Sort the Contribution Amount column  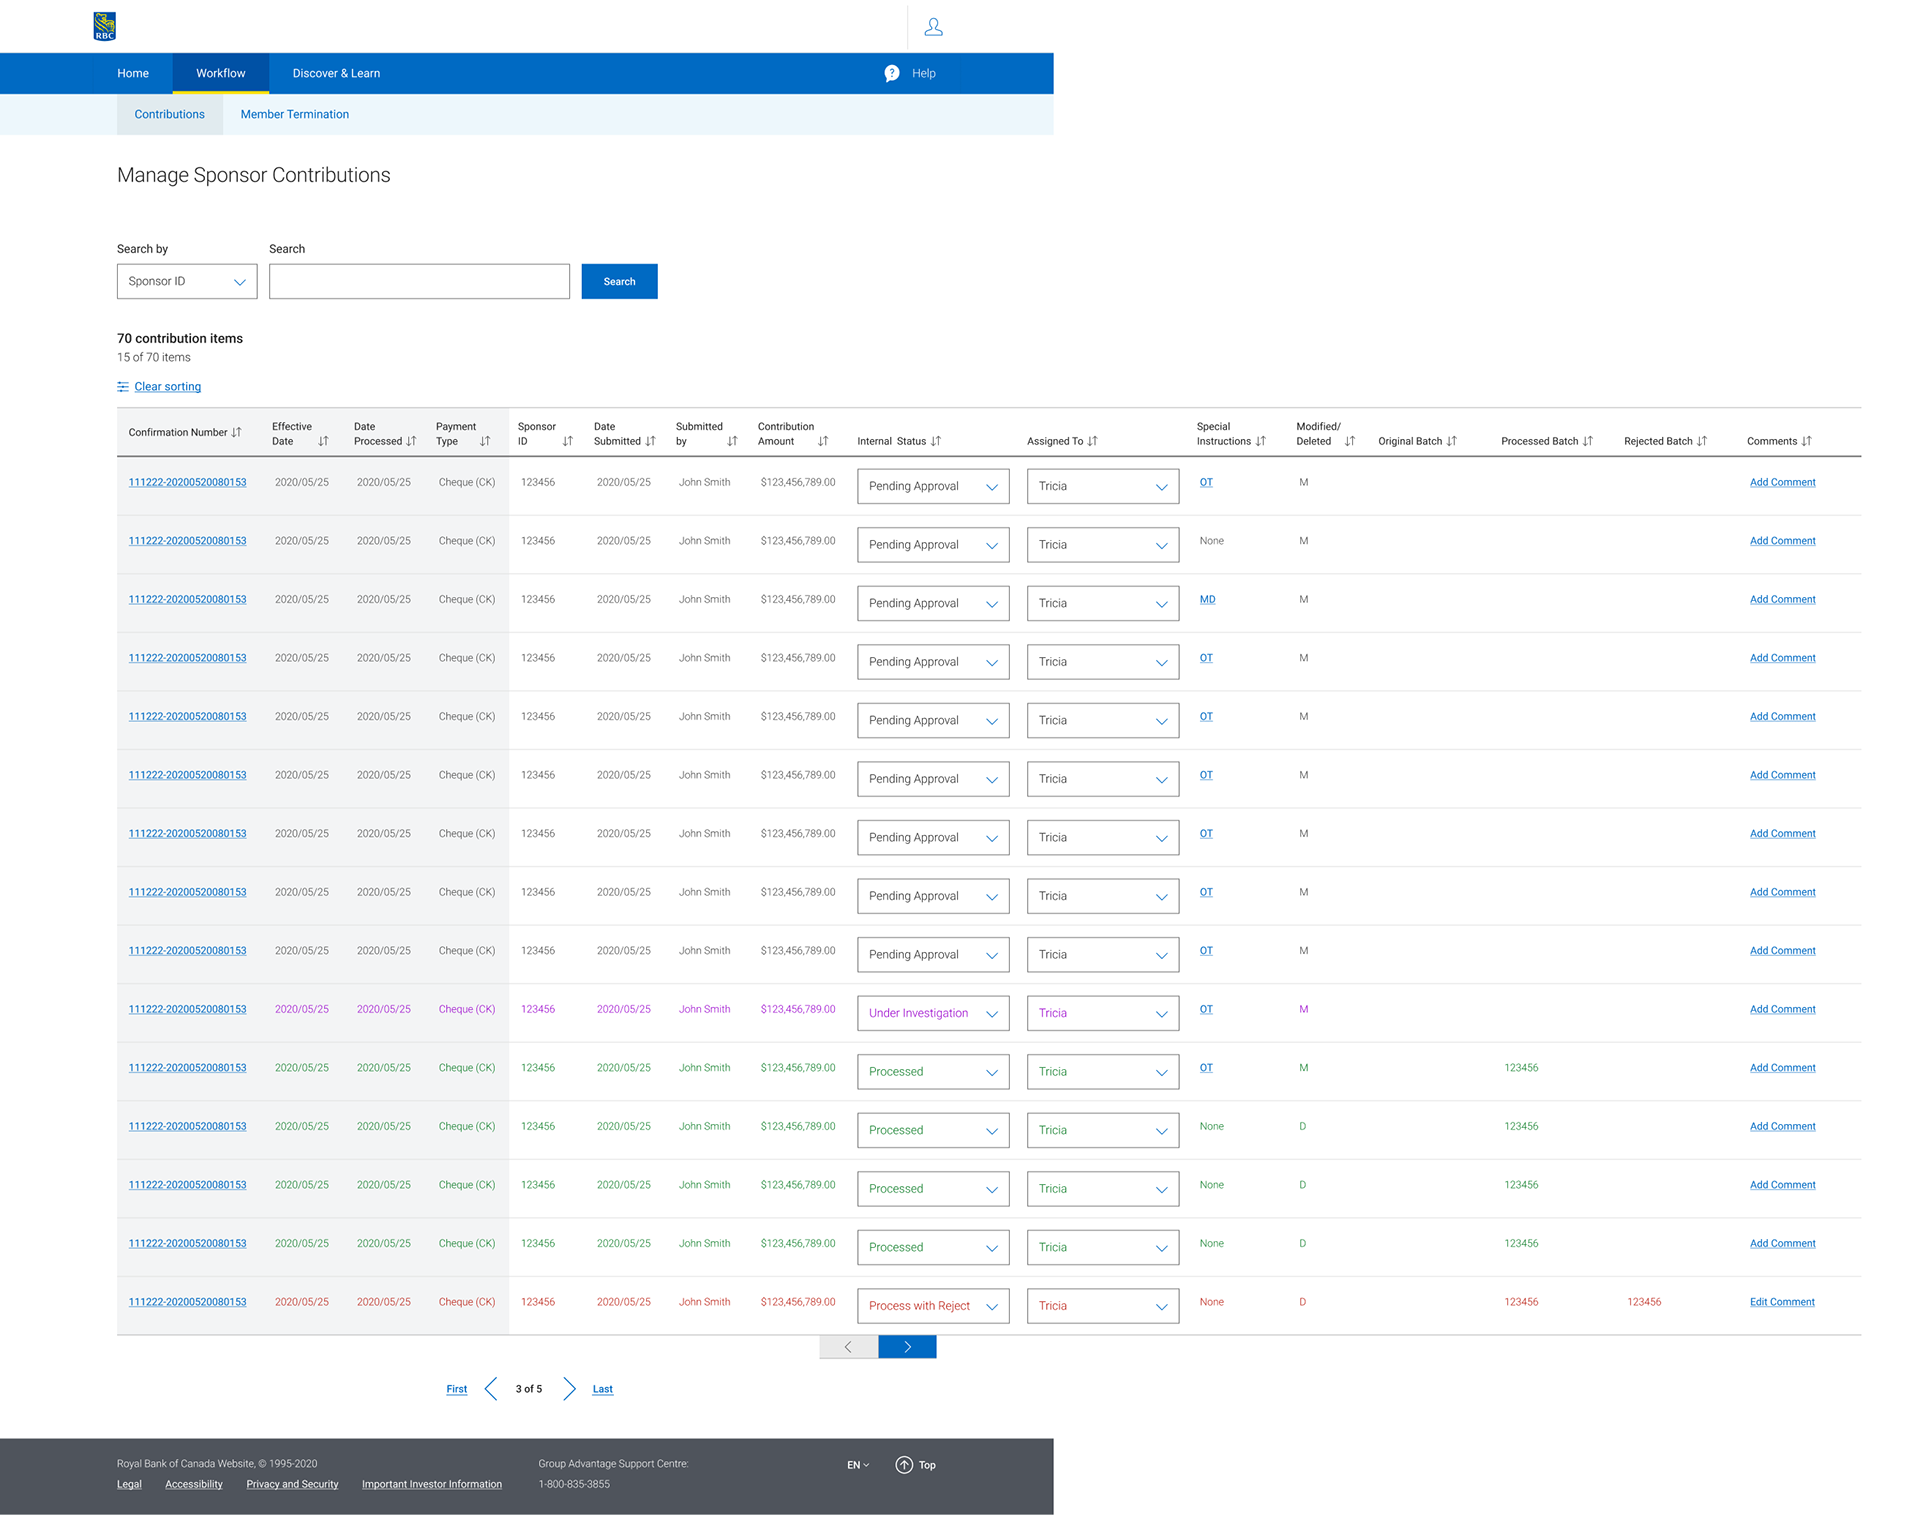823,441
